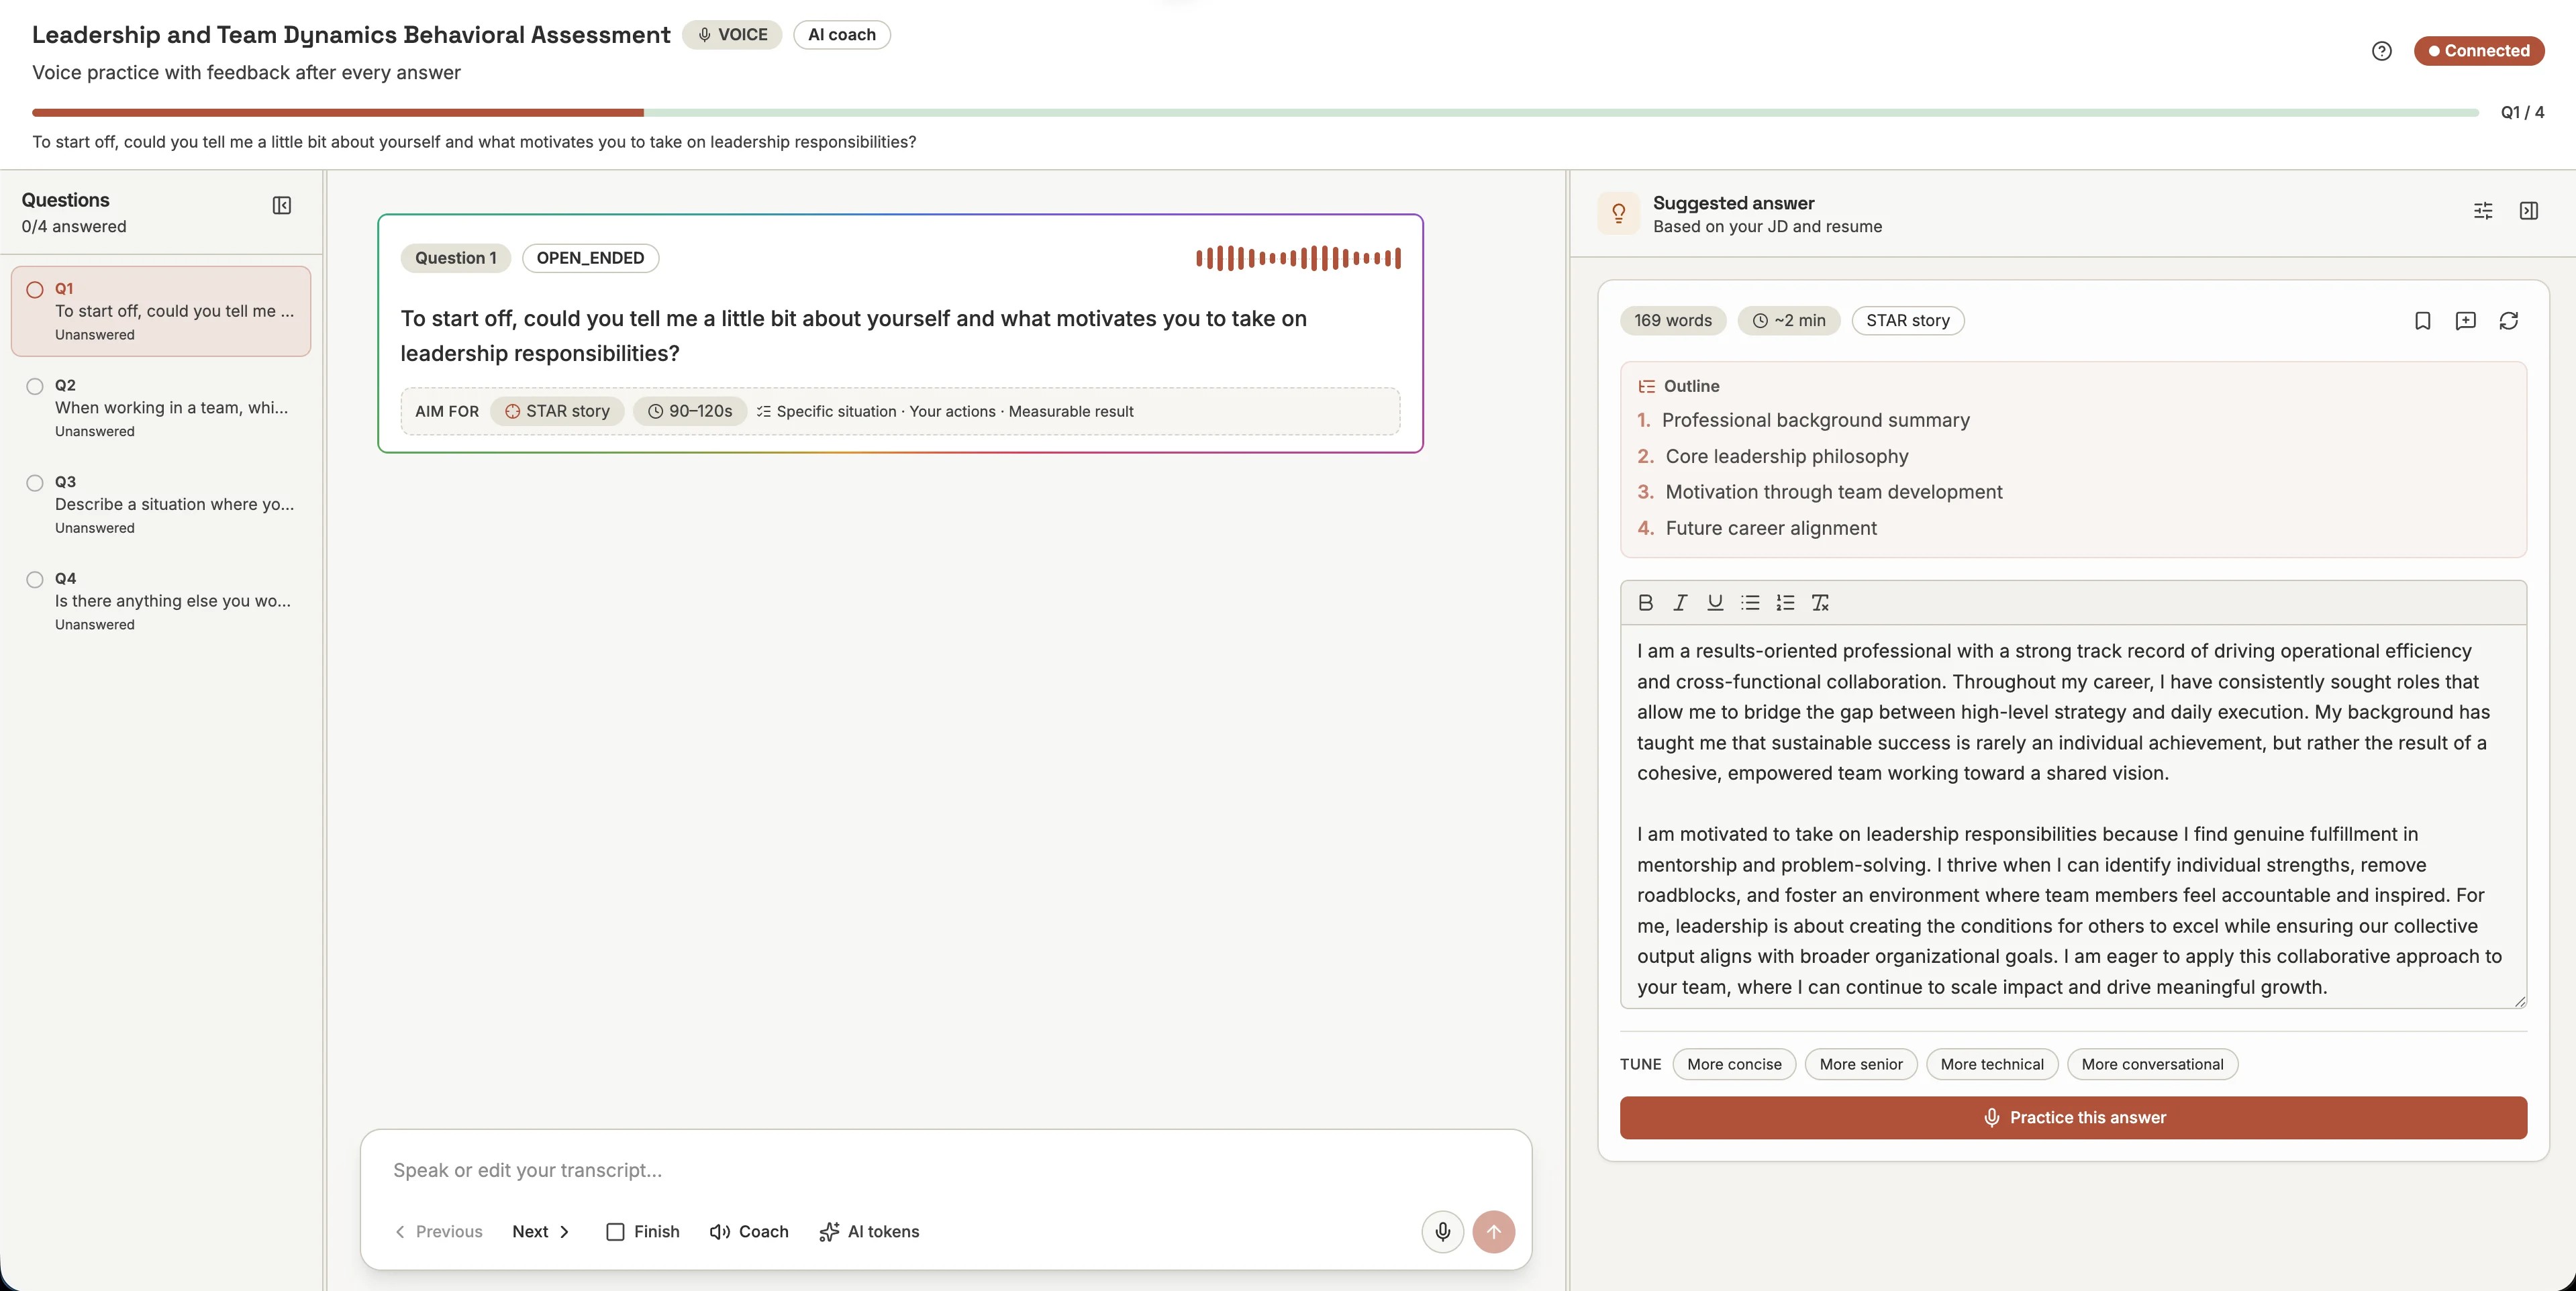Click the Question 1 tag
This screenshot has height=1291, width=2576.
click(456, 258)
